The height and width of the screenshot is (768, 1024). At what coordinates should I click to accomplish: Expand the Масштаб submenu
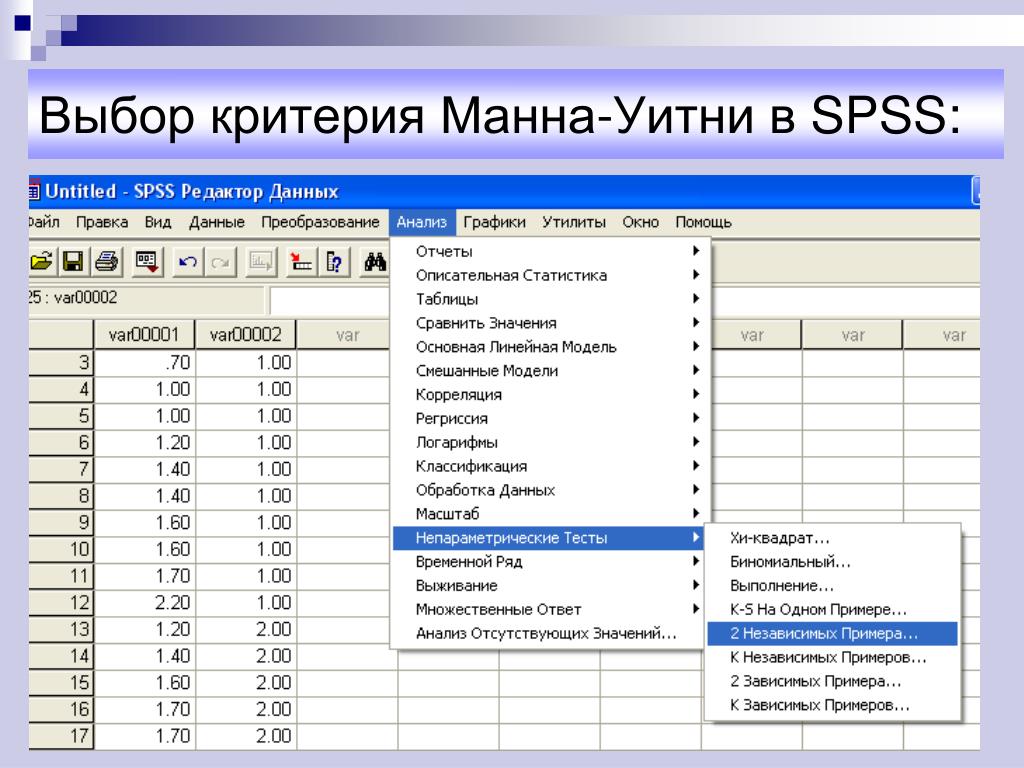click(x=548, y=514)
